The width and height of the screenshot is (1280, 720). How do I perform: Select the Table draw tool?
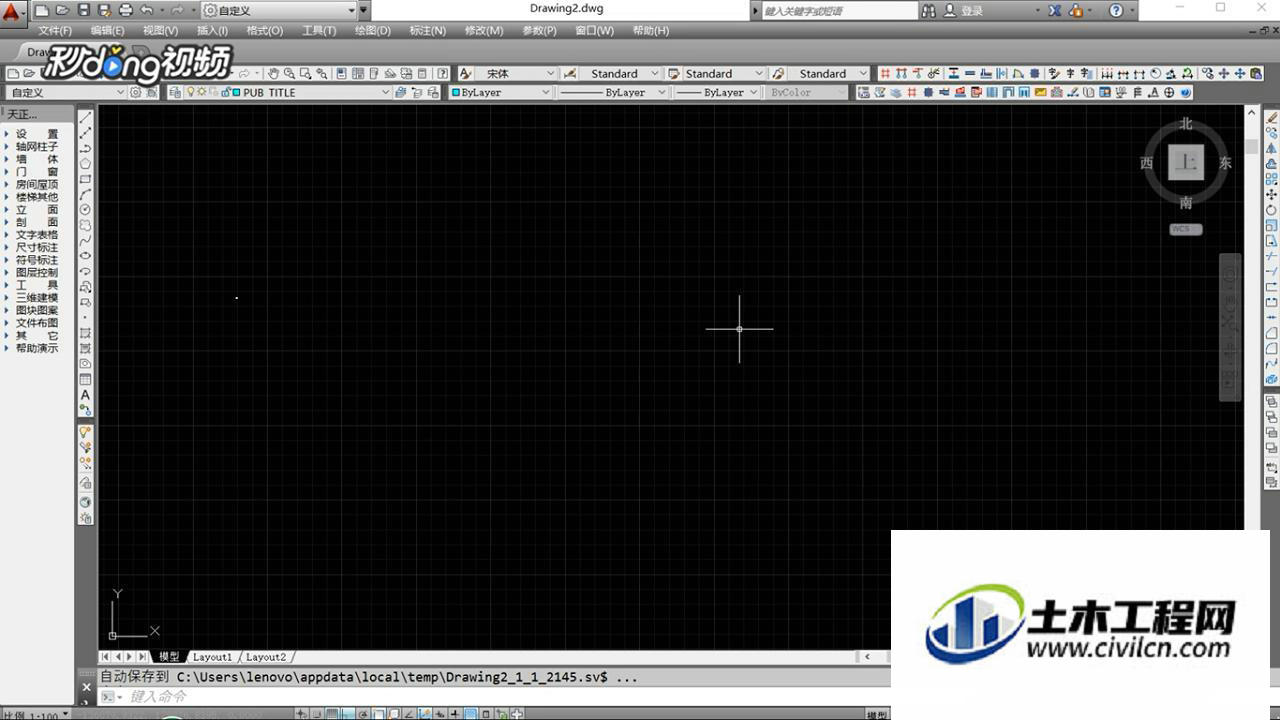click(x=86, y=379)
